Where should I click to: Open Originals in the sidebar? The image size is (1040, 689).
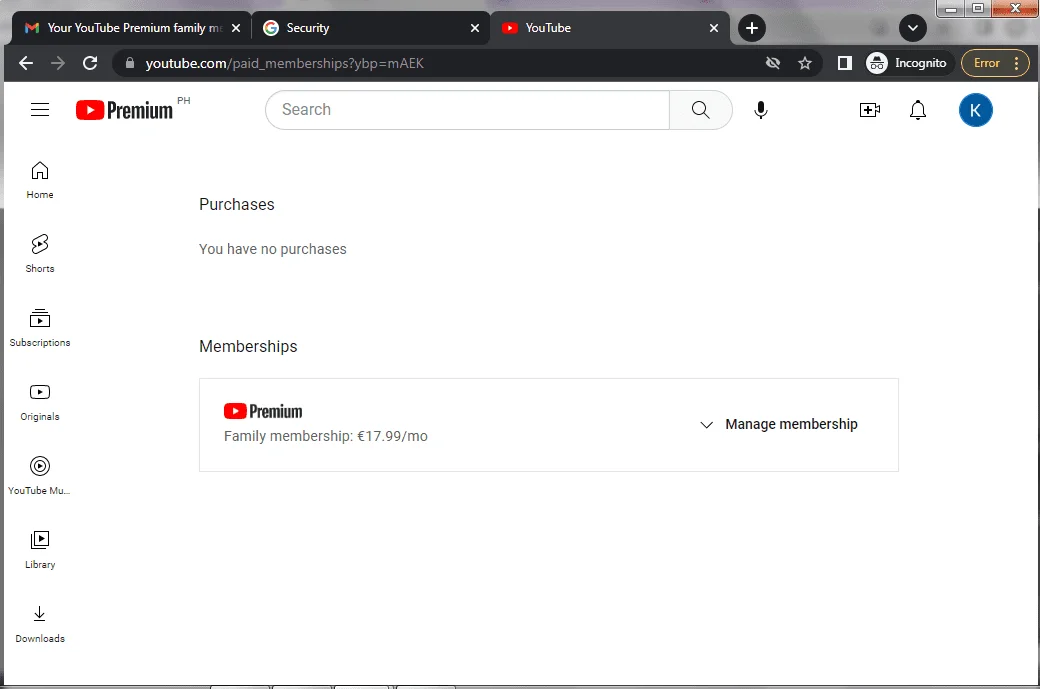(x=40, y=402)
